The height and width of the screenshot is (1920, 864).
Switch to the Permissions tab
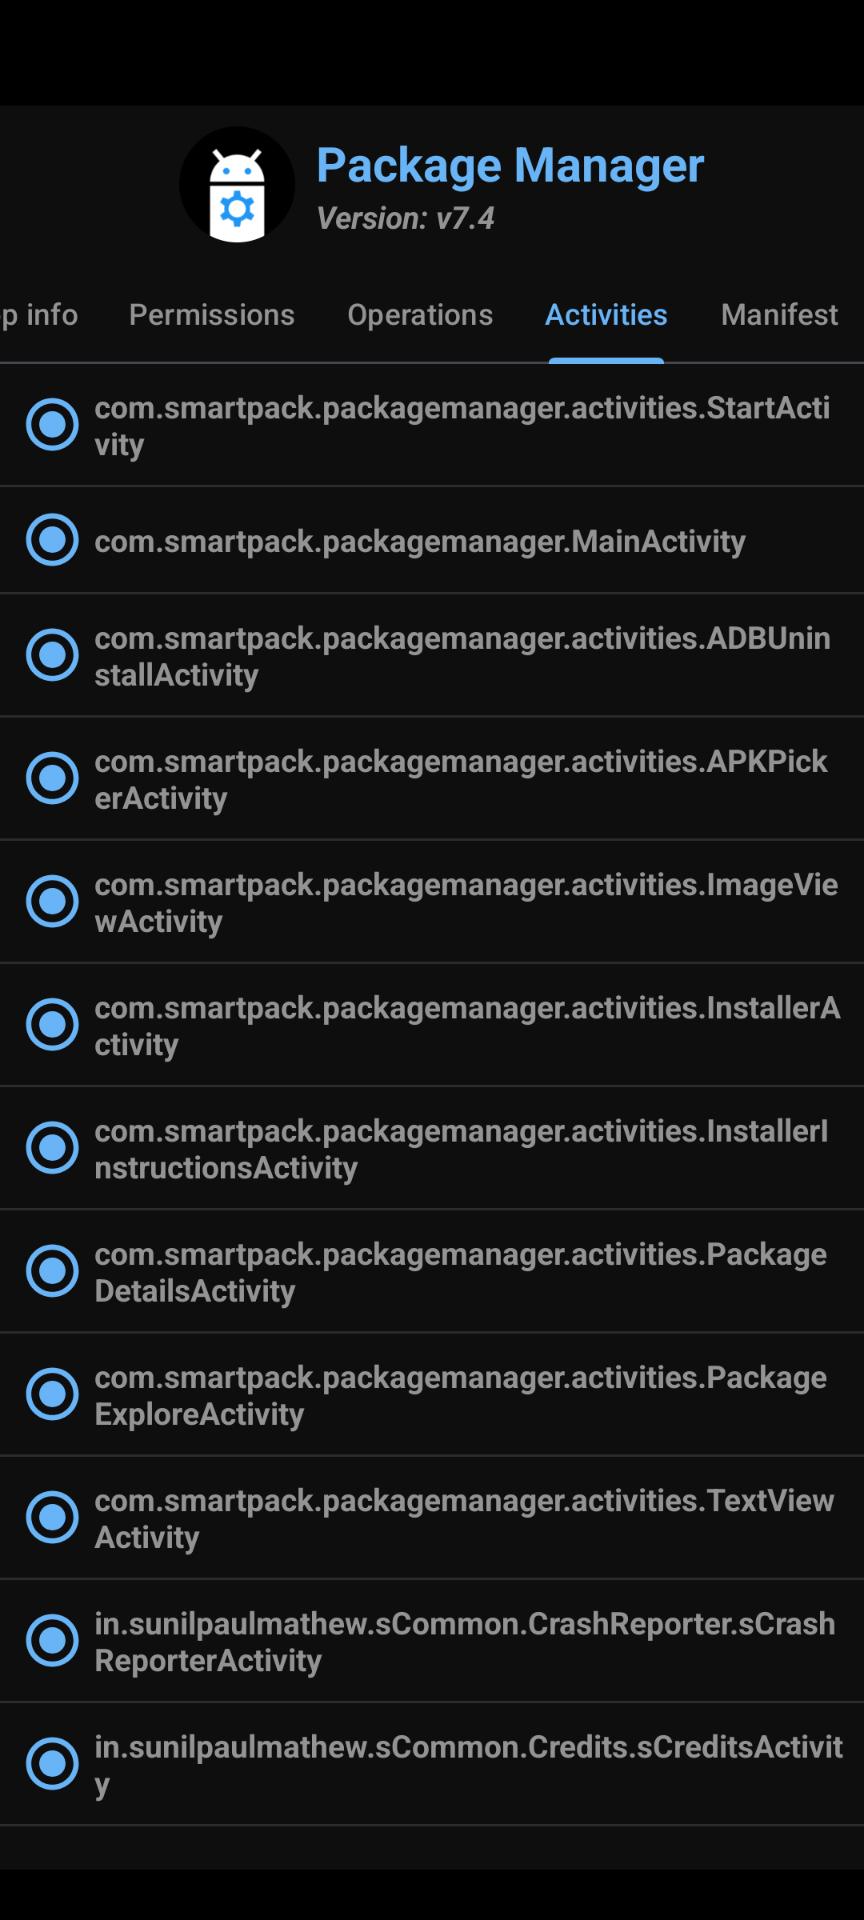click(212, 315)
